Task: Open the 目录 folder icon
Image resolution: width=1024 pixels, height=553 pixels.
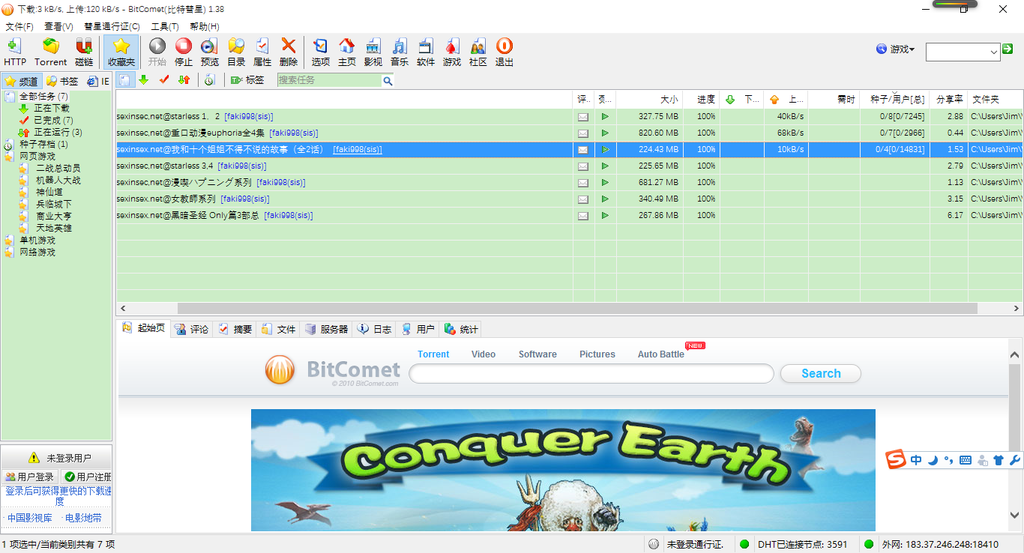Action: [236, 52]
